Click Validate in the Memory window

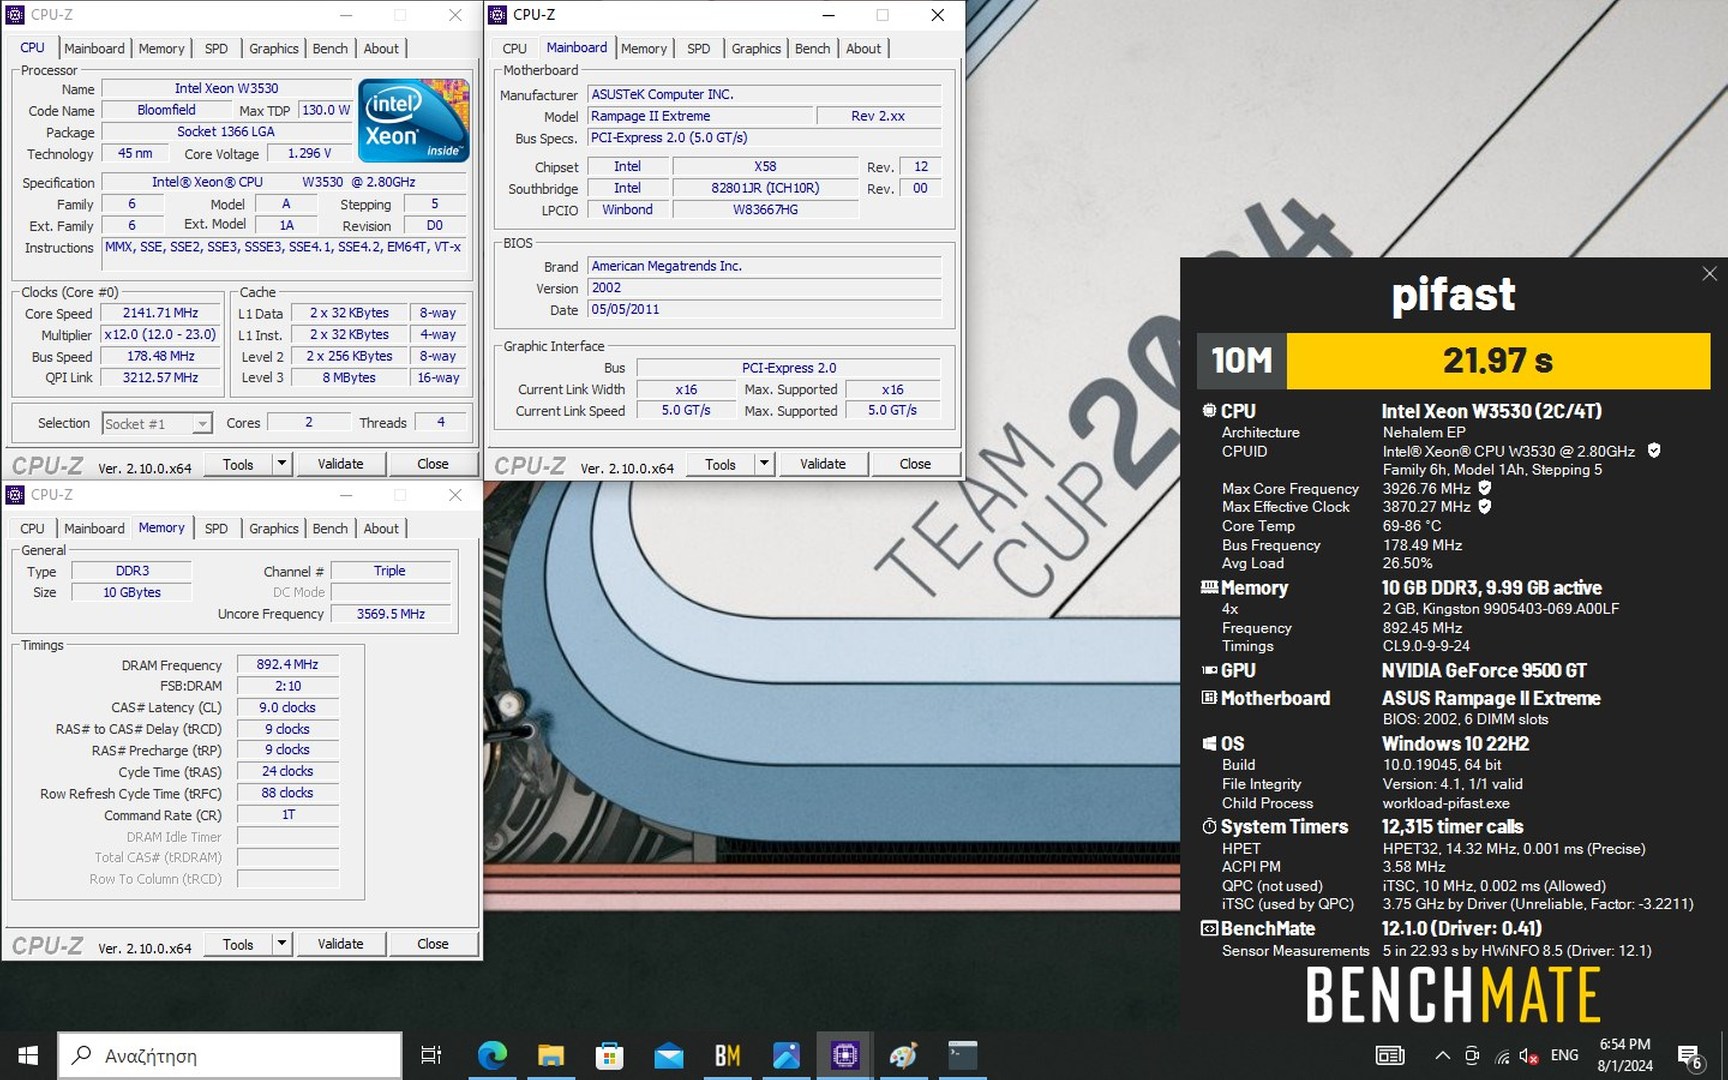point(340,943)
